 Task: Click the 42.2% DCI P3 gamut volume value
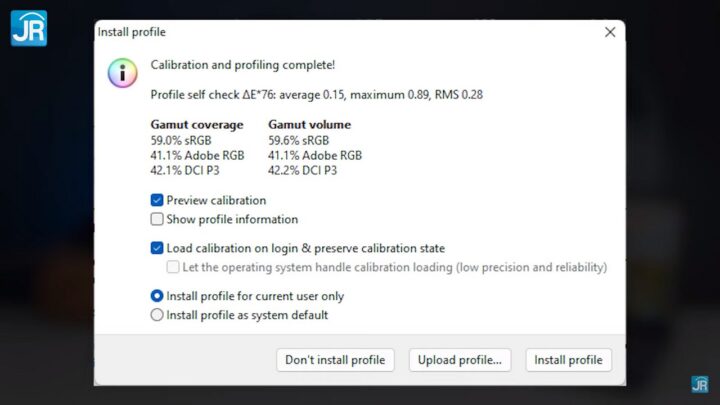pyautogui.click(x=302, y=170)
